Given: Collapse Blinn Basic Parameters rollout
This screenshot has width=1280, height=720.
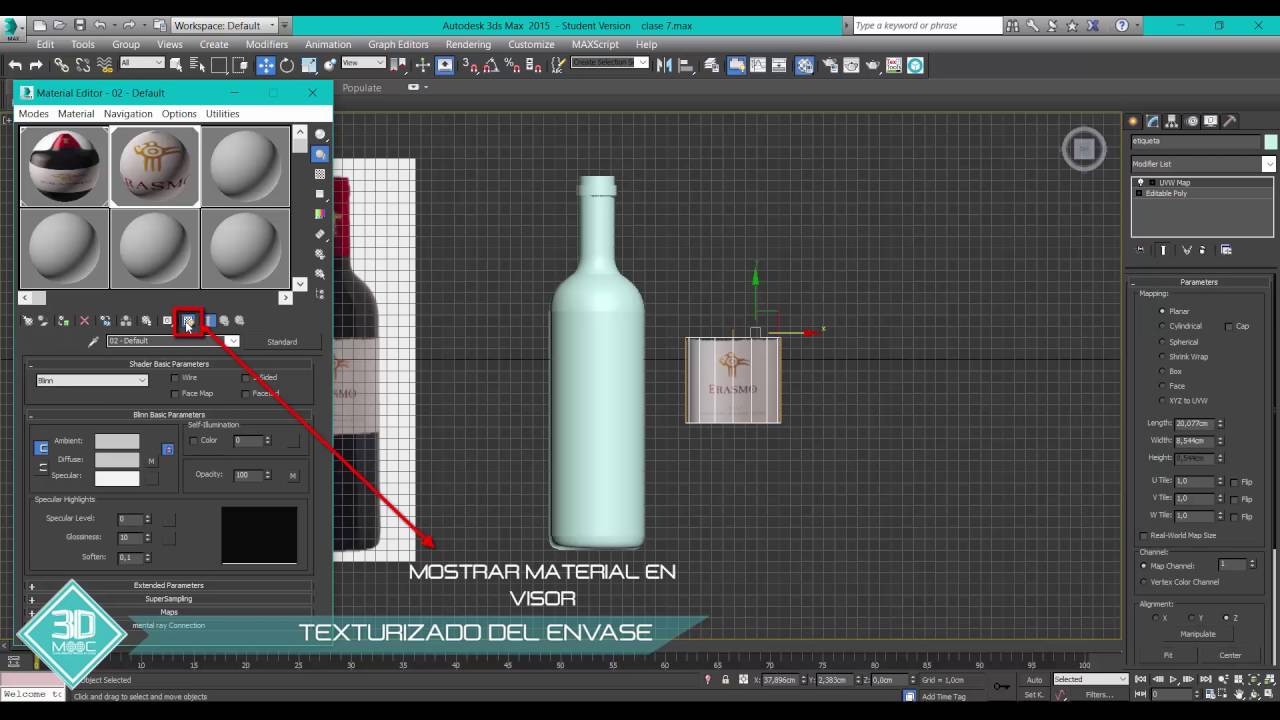Looking at the screenshot, I should (168, 415).
